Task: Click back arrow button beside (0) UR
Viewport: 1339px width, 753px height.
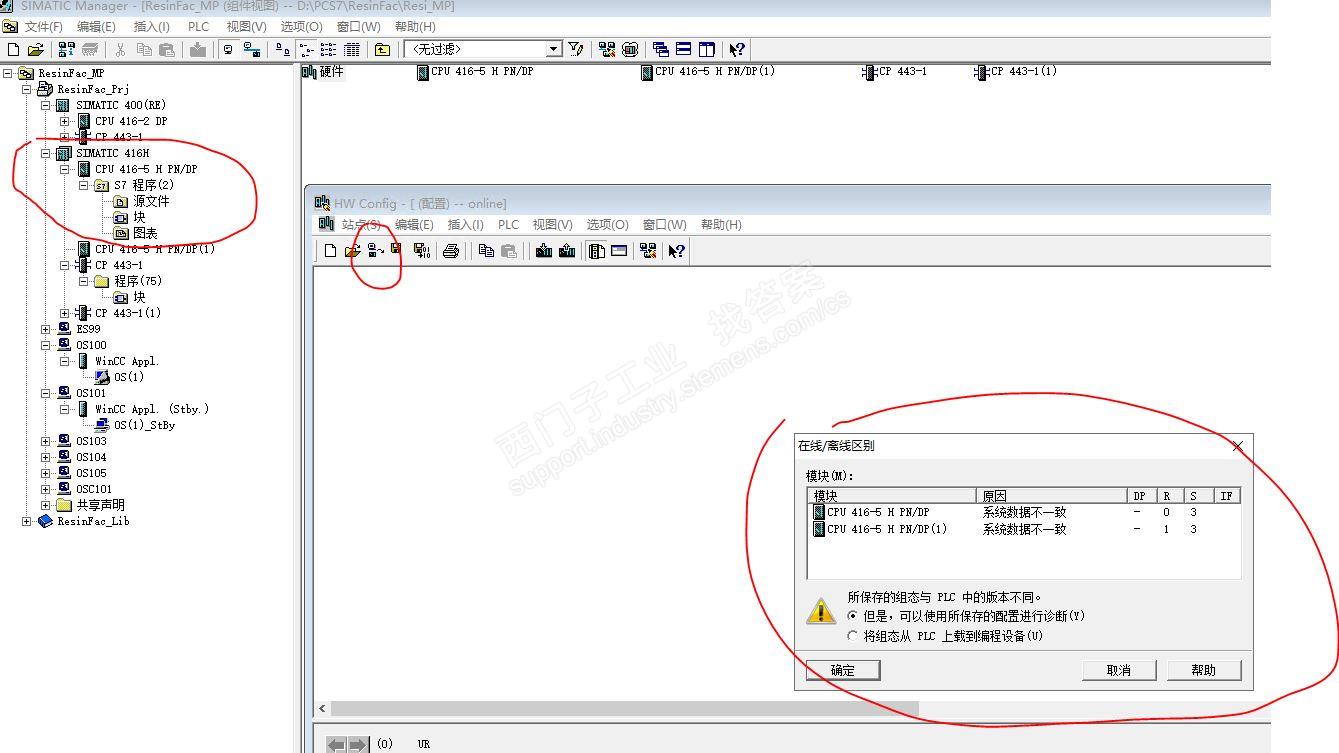Action: tap(337, 745)
